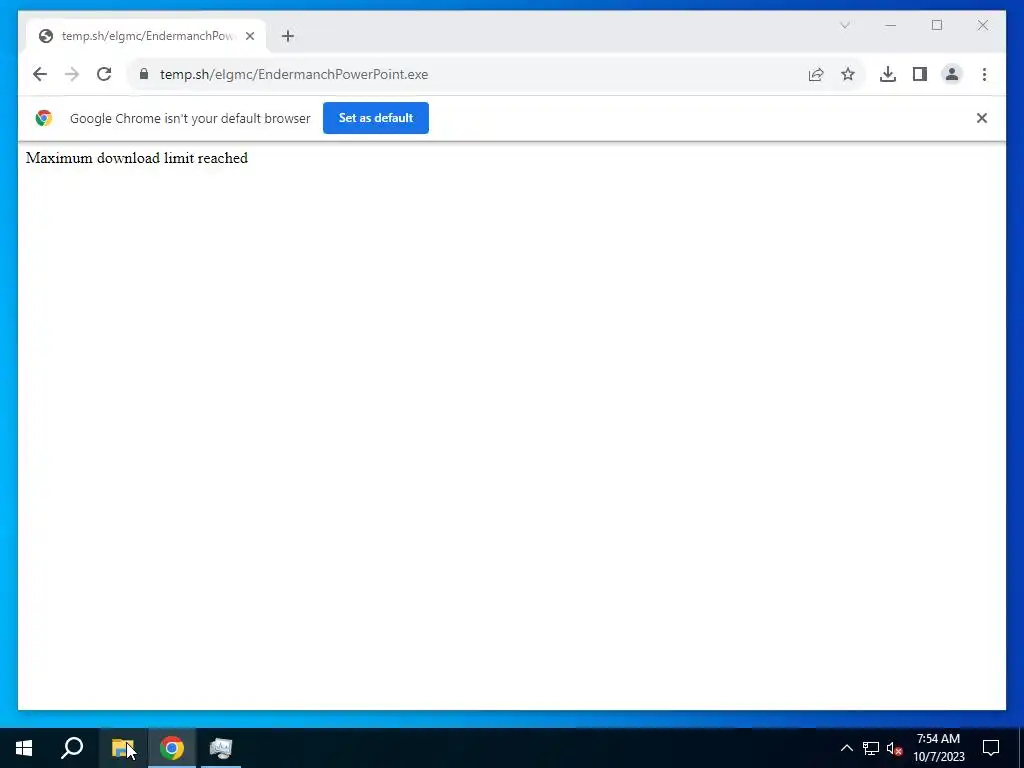Close the Chrome window
1024x768 pixels.
pos(983,25)
